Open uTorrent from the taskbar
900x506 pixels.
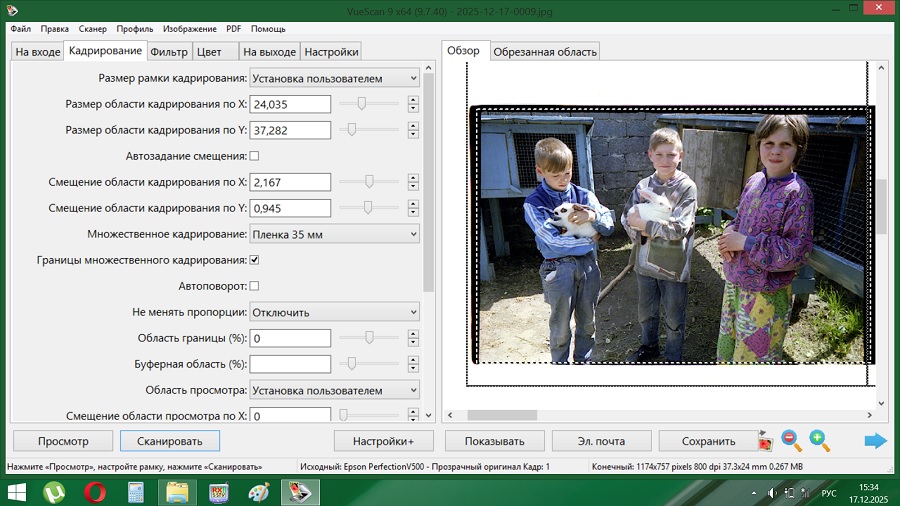[54, 492]
